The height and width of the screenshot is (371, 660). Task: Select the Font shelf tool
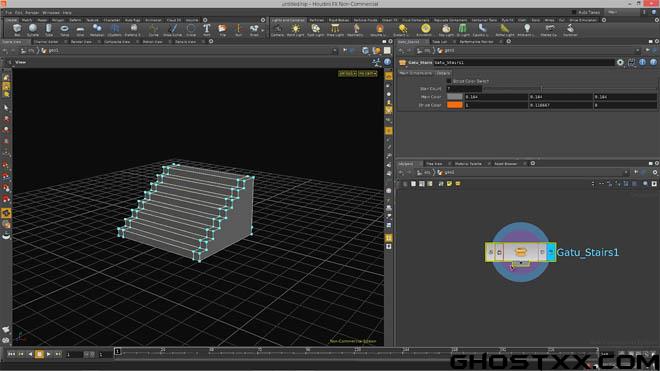[x=207, y=29]
